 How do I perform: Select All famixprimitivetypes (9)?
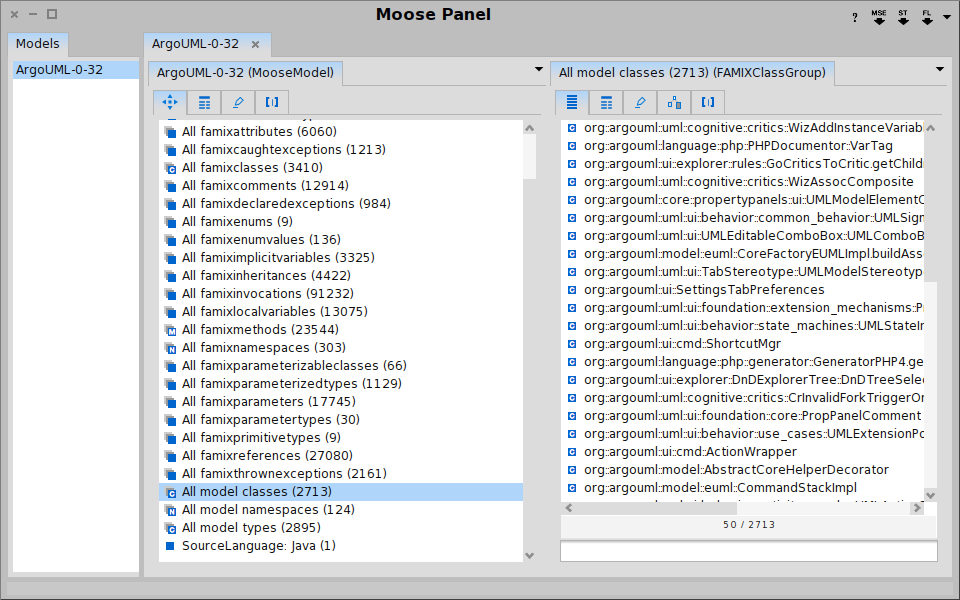(341, 438)
